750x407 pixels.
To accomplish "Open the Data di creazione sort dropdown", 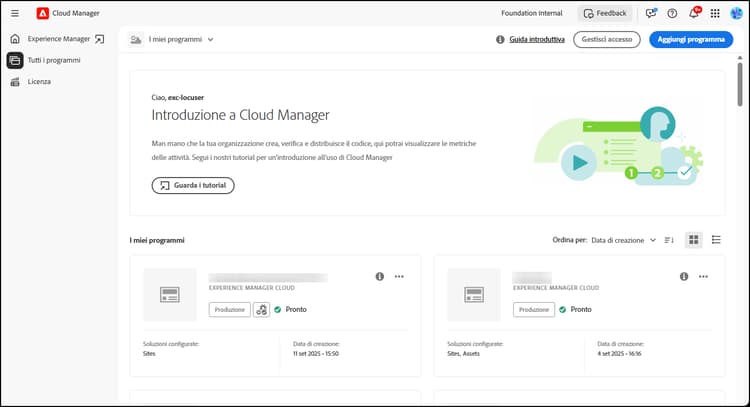I will pos(623,240).
